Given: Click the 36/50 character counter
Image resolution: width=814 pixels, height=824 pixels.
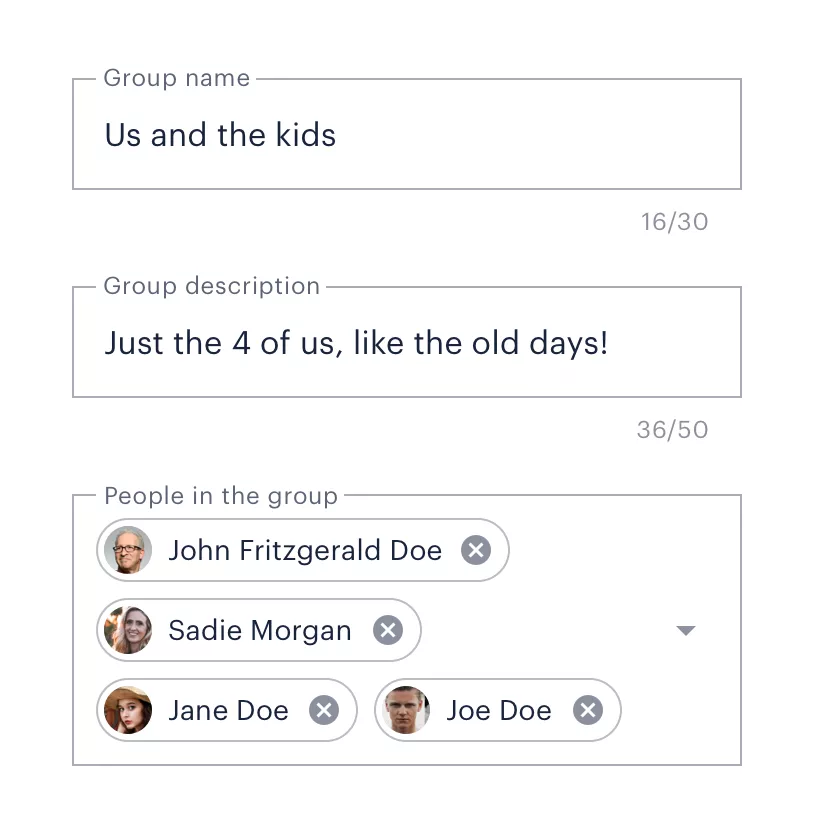Looking at the screenshot, I should (673, 430).
